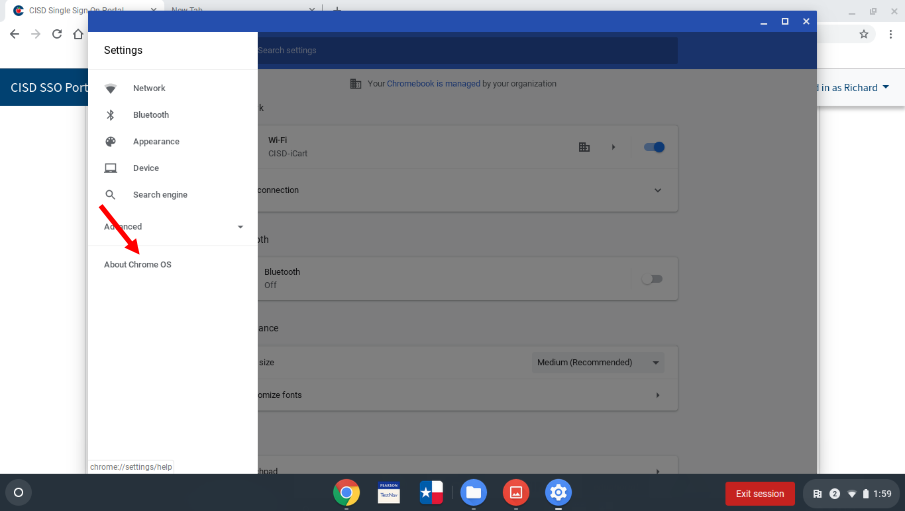The width and height of the screenshot is (905, 511).
Task: Open the Files app on shelf
Action: 473,492
